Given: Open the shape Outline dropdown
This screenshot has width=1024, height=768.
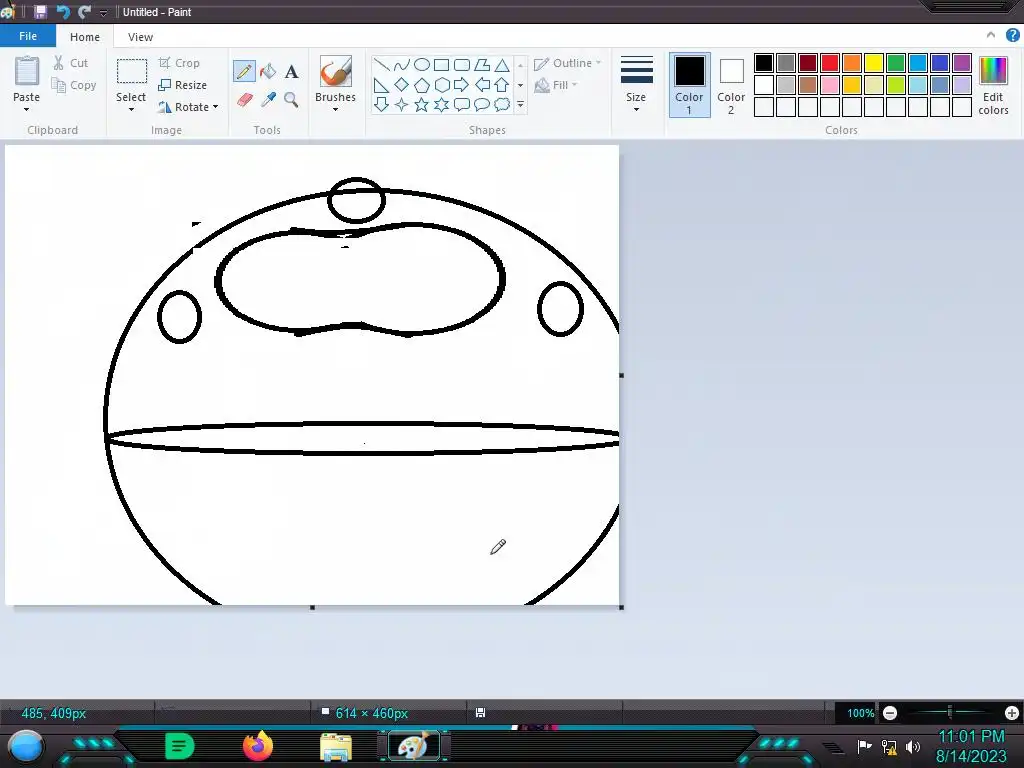Looking at the screenshot, I should click(x=567, y=63).
